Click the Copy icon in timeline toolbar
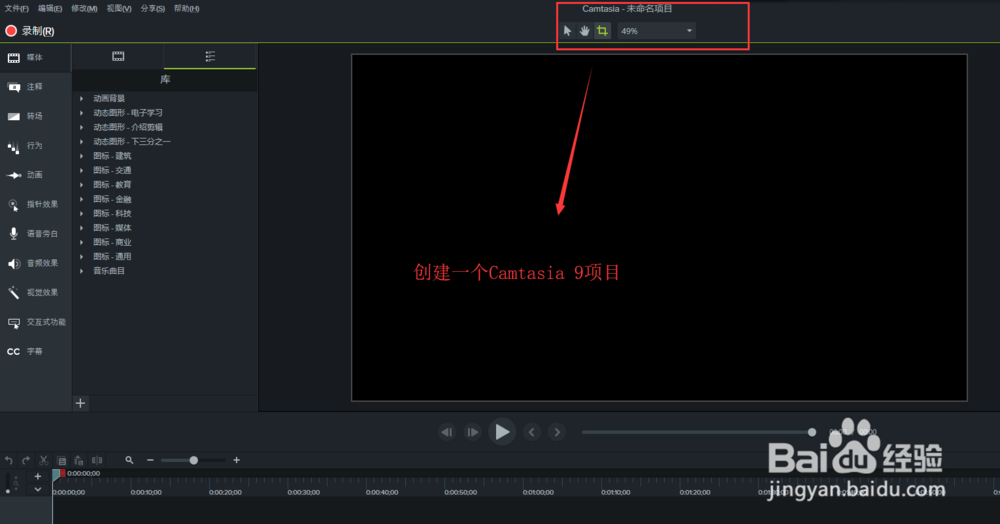1000x524 pixels. [62, 460]
